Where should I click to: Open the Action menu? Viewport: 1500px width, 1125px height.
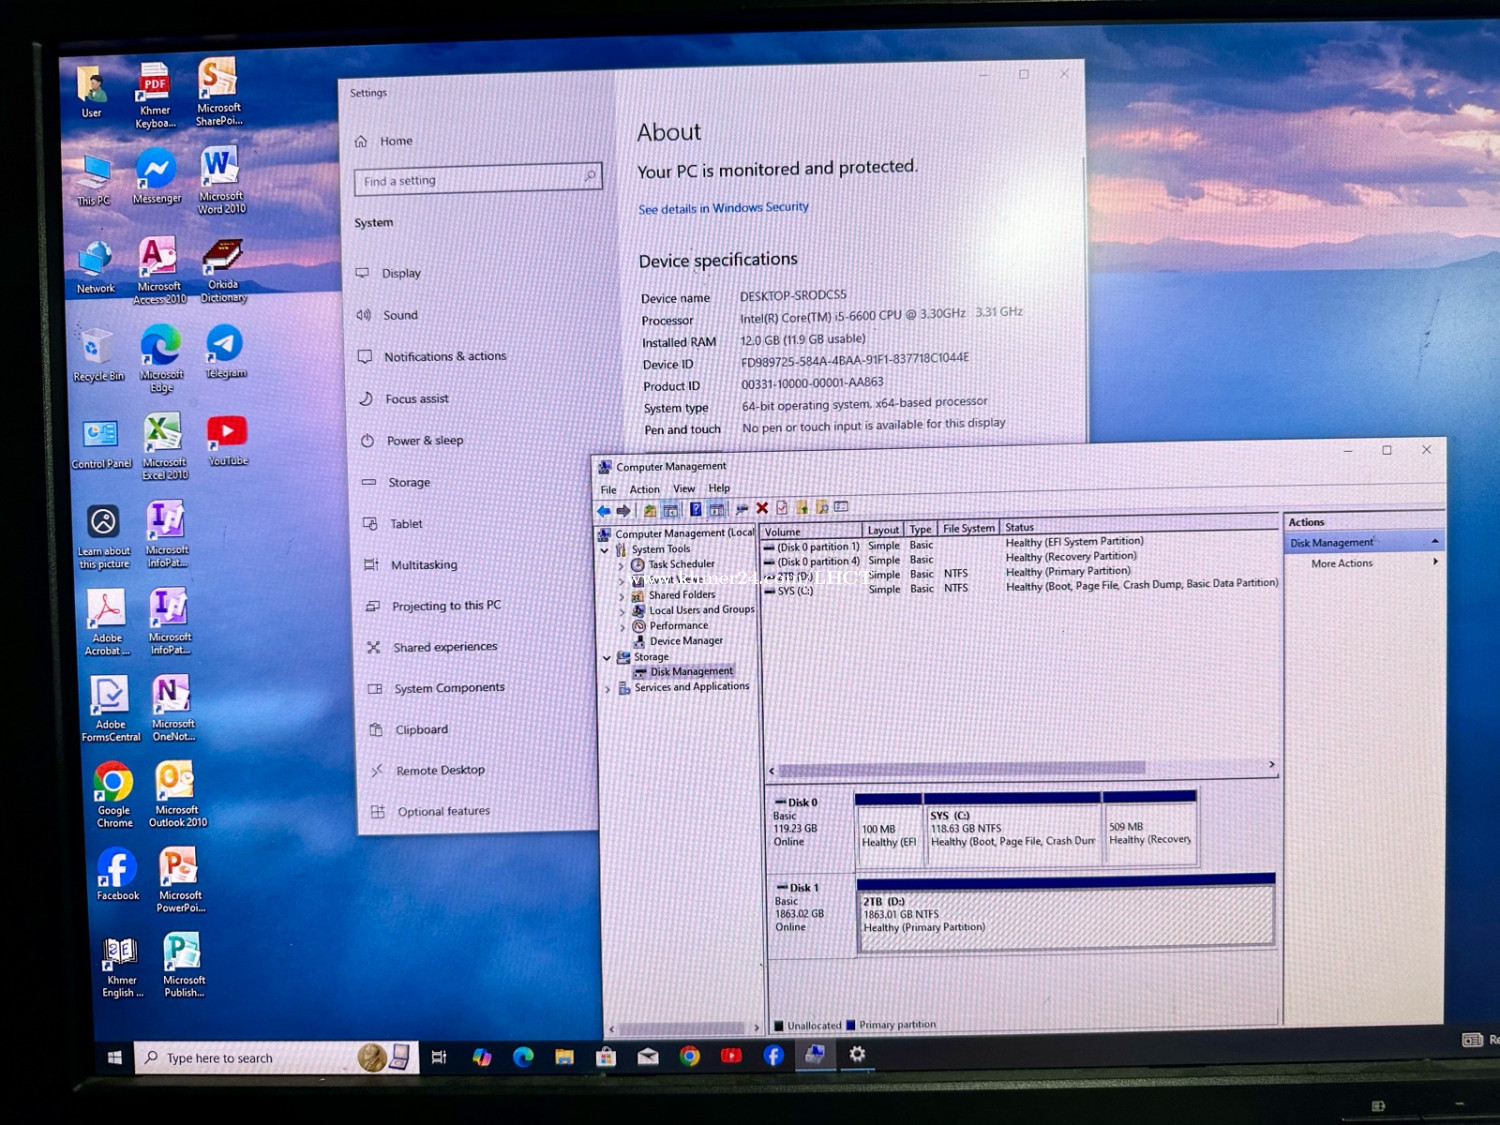pos(644,489)
